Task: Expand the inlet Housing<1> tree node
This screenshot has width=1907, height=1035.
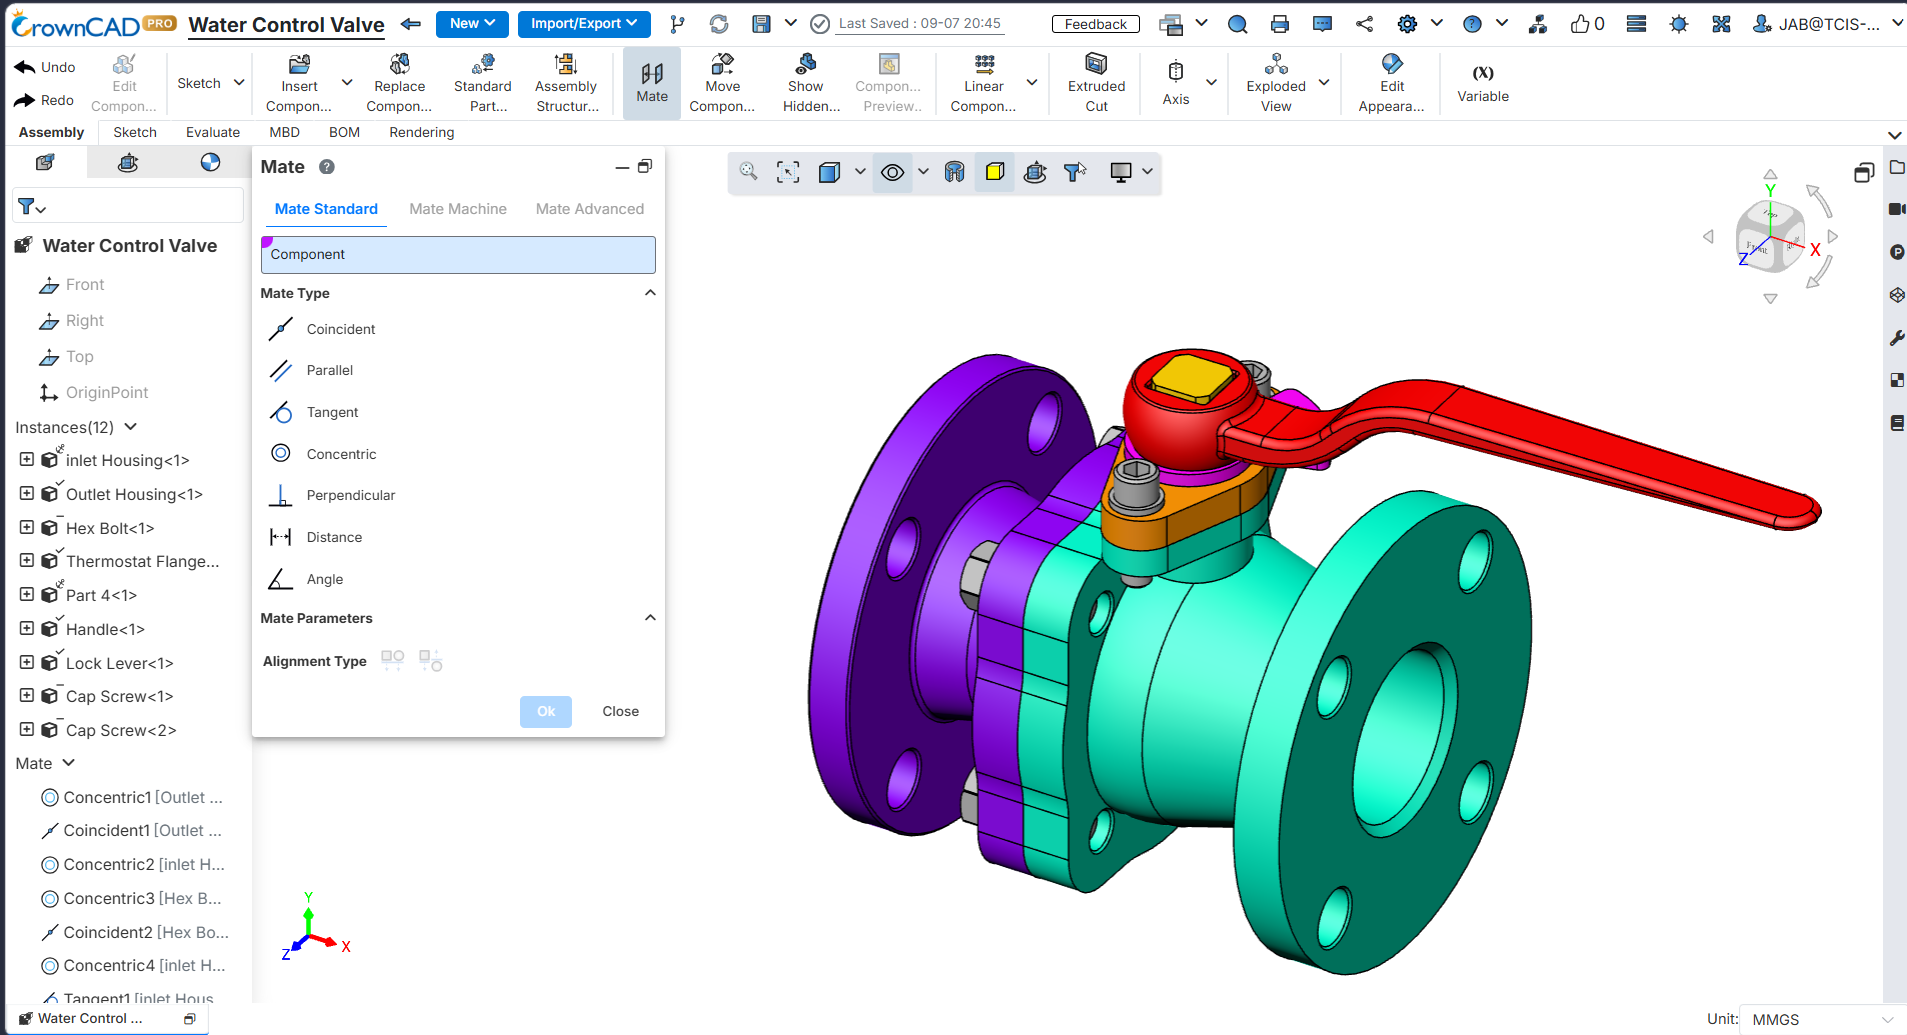Action: (x=27, y=459)
